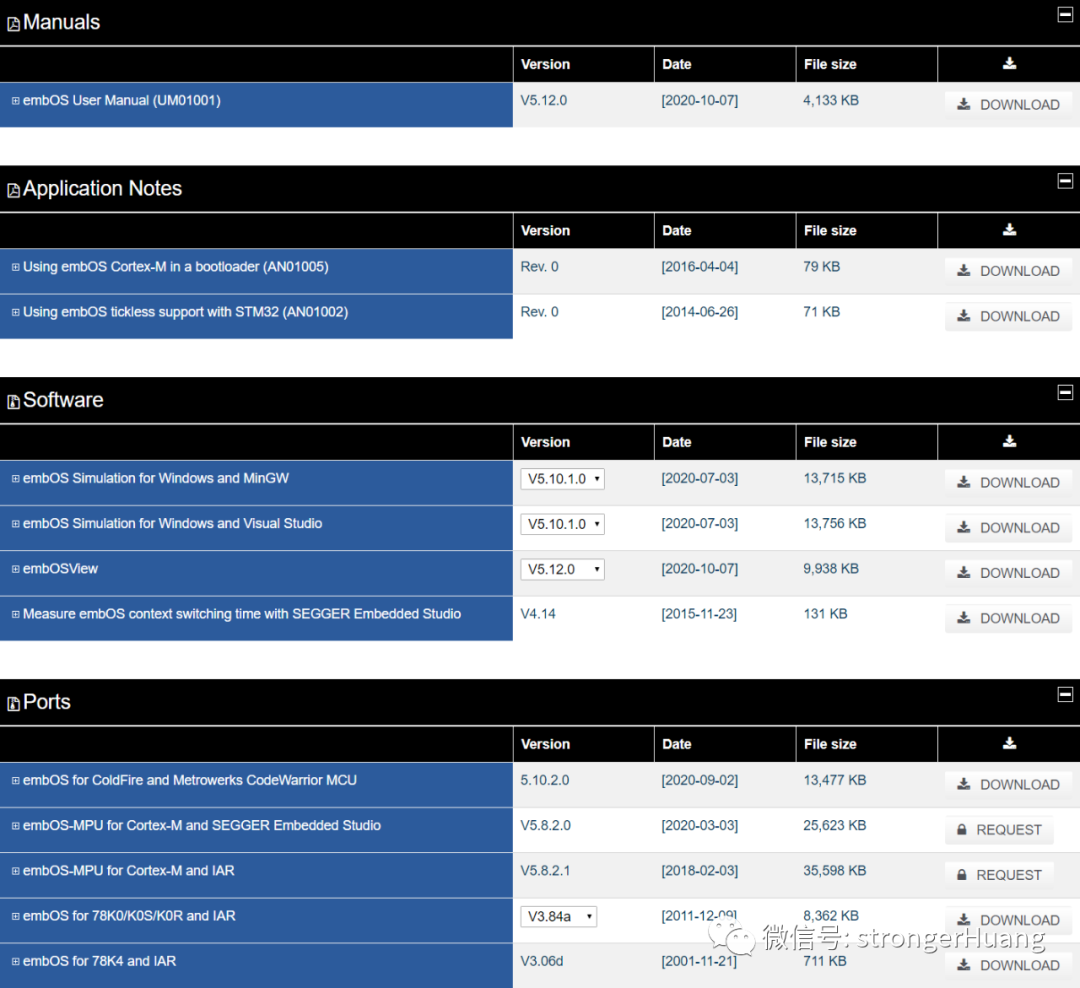
Task: Click the V5.8.2.1 version cell
Action: pos(545,872)
